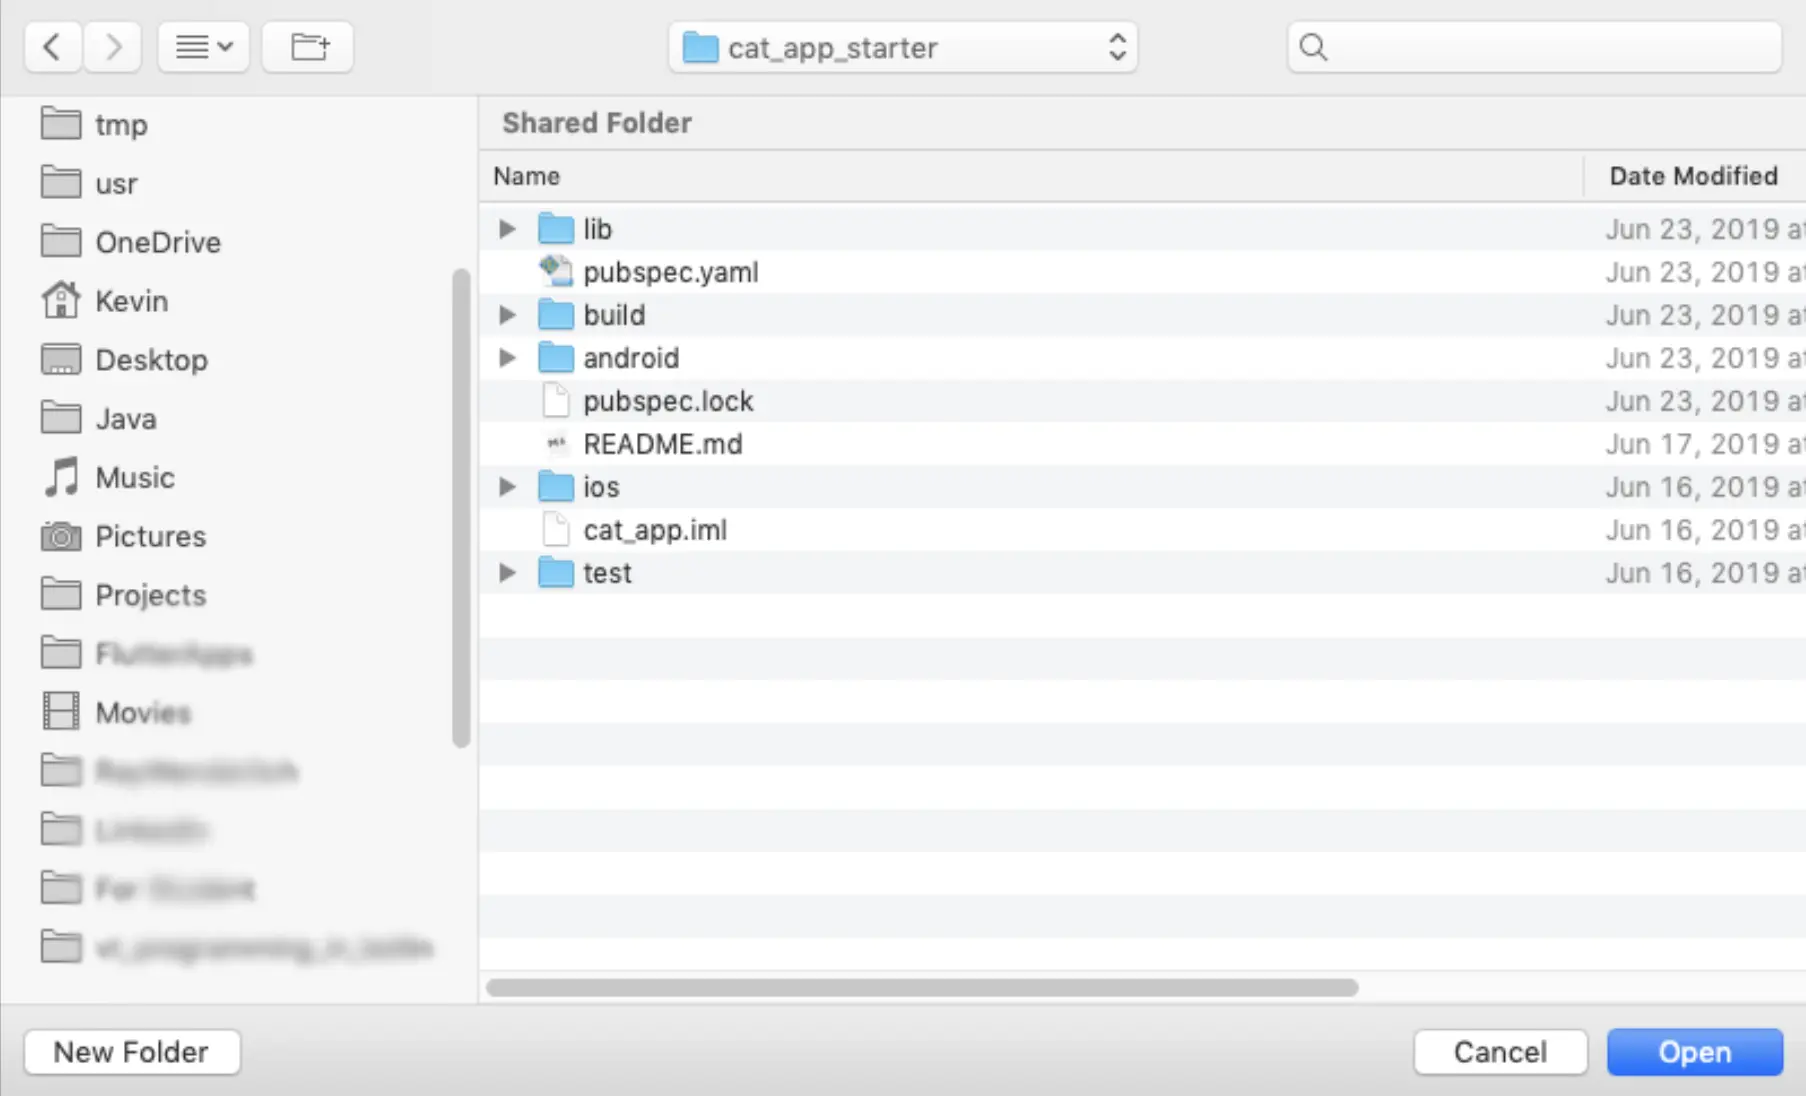Image resolution: width=1806 pixels, height=1096 pixels.
Task: Select the build folder icon
Action: (x=556, y=315)
